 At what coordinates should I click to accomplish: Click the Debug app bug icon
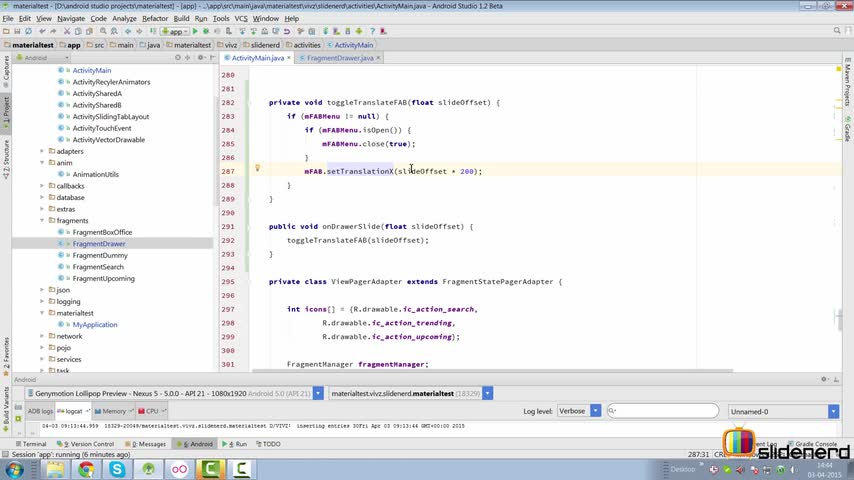coord(207,31)
